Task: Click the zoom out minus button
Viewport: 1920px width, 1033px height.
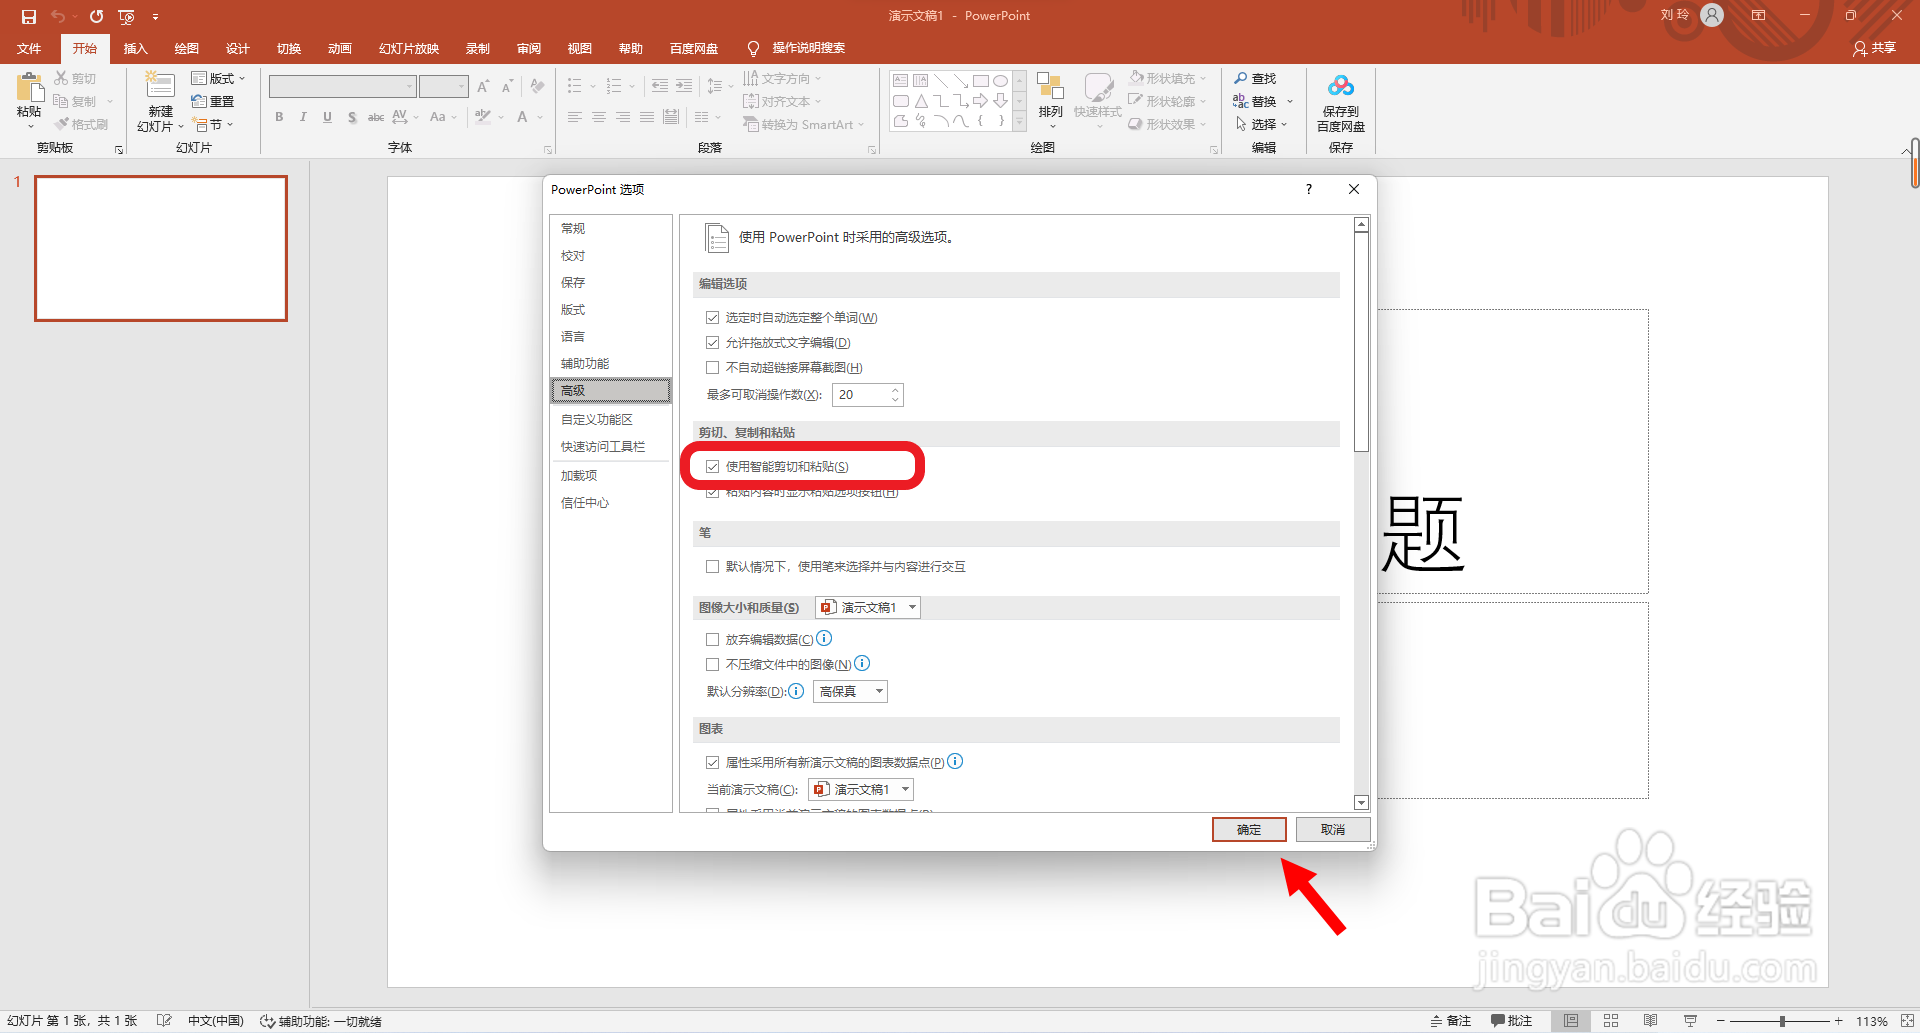Action: point(1721,1021)
